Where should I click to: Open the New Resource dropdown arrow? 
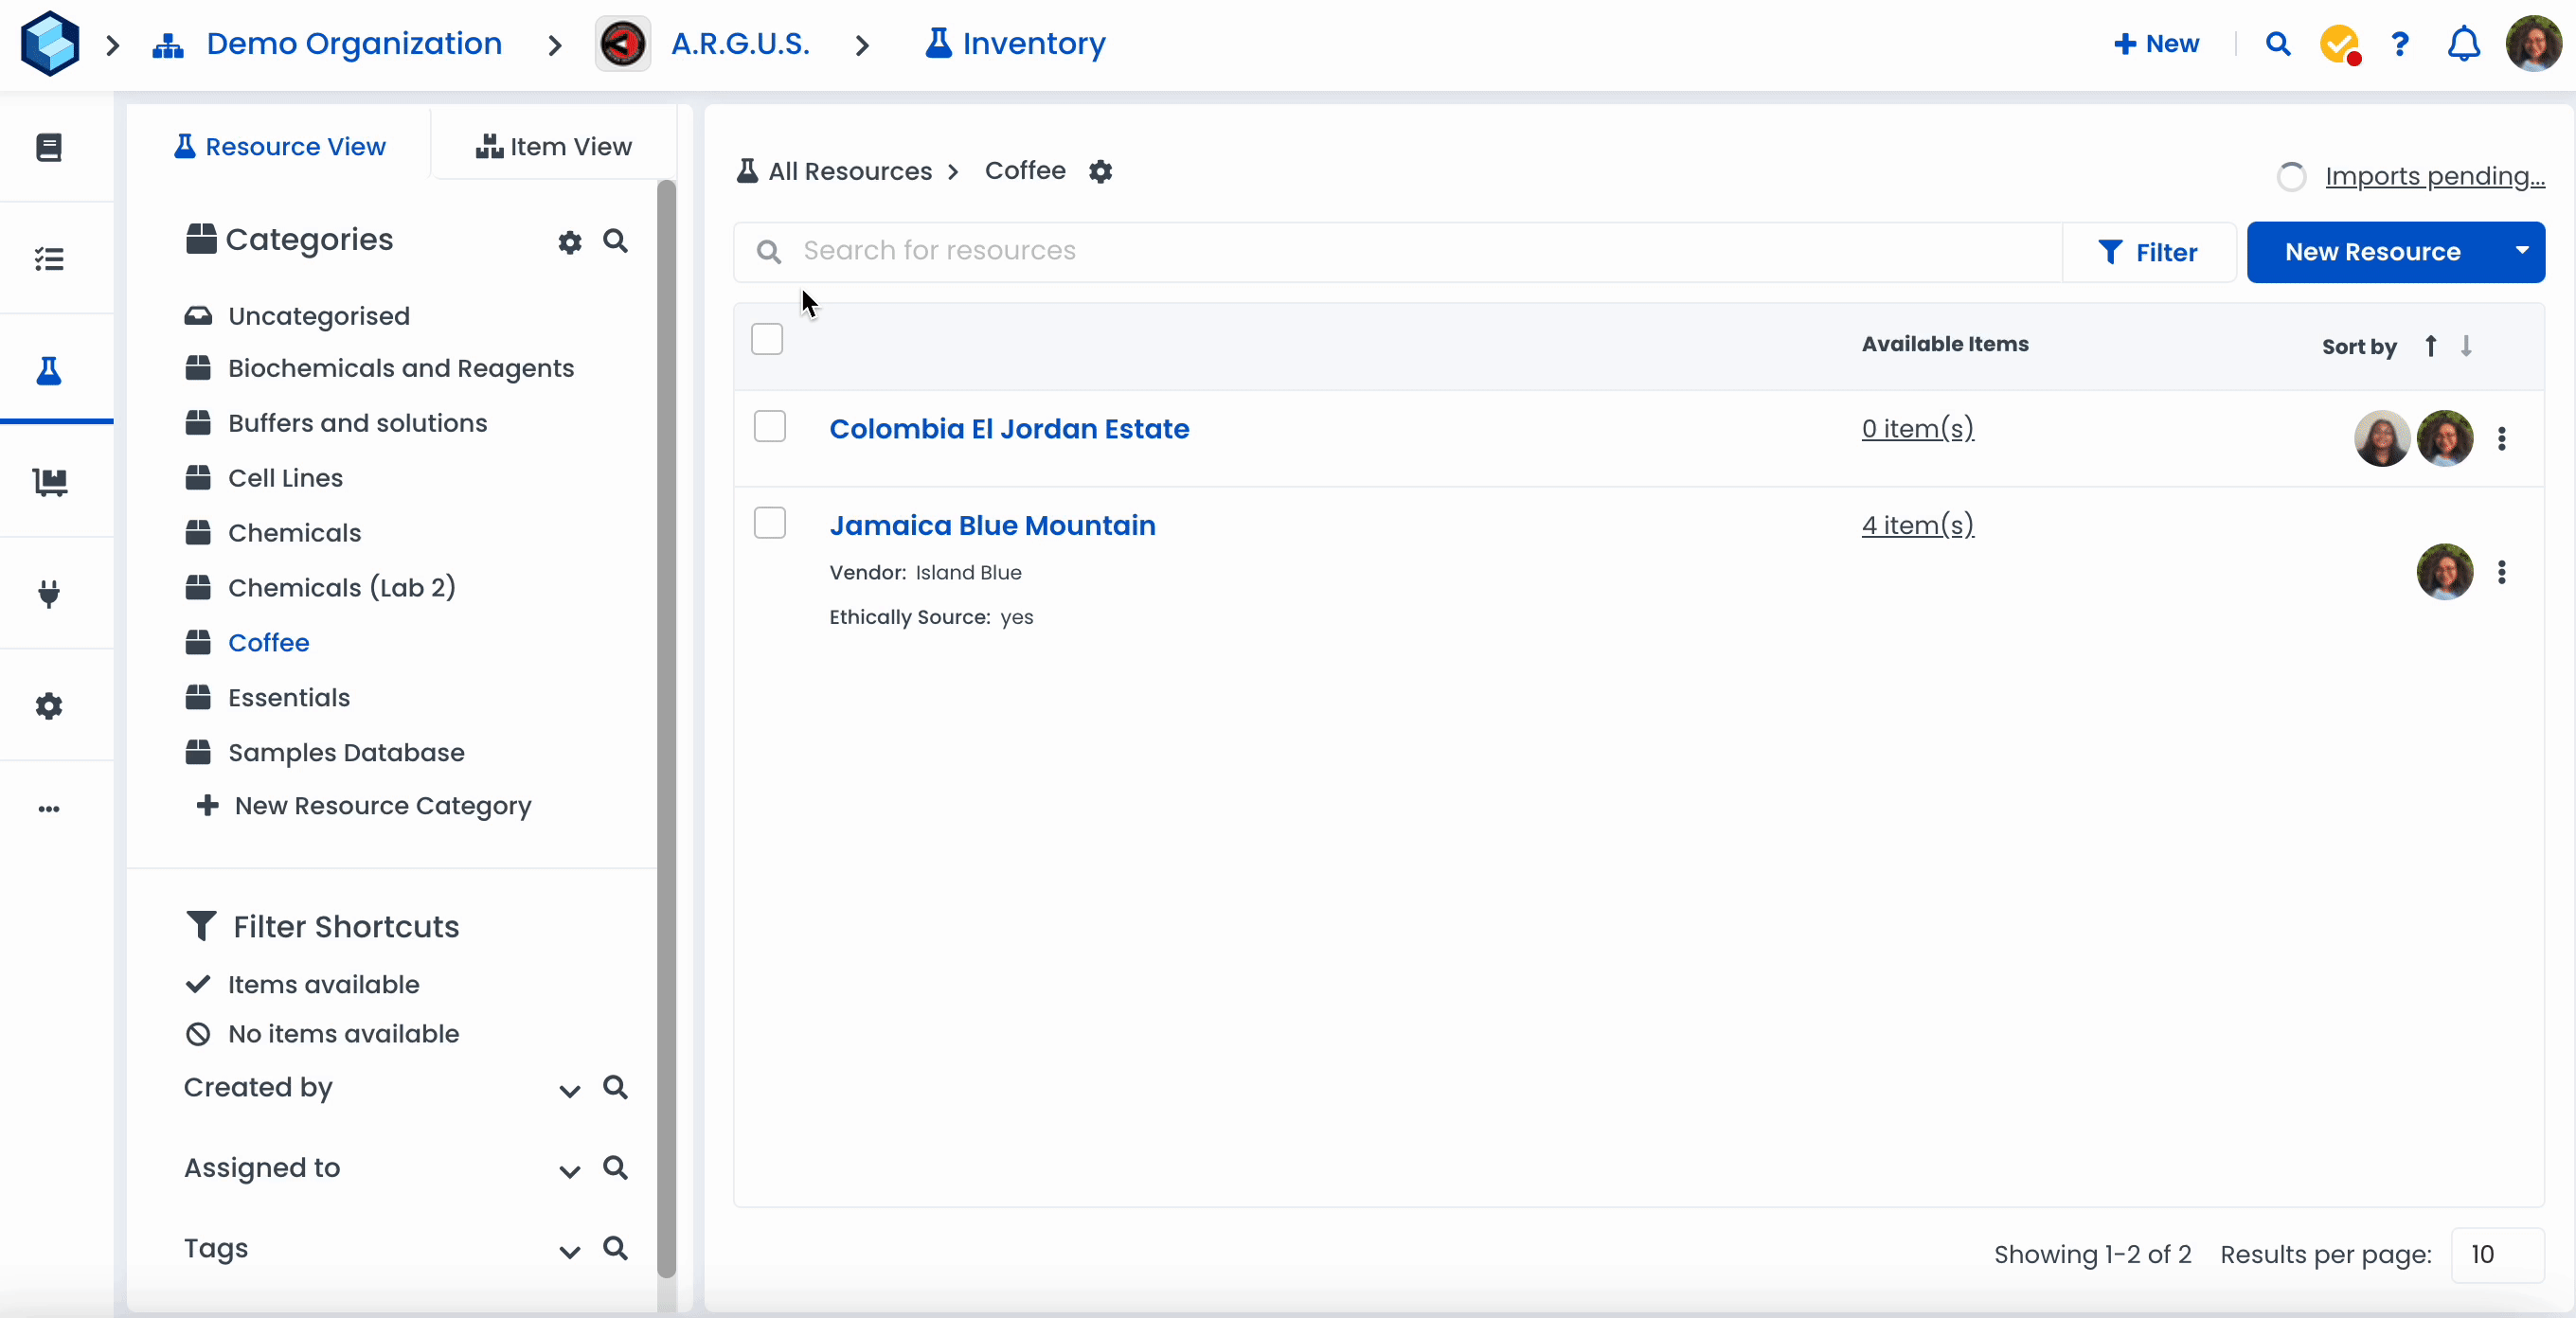pos(2521,251)
